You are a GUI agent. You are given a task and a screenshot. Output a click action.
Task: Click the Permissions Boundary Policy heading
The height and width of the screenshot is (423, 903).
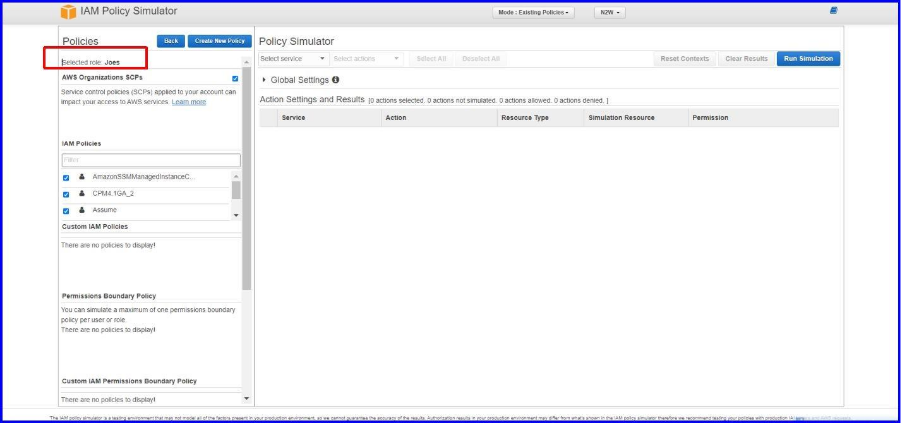point(109,296)
